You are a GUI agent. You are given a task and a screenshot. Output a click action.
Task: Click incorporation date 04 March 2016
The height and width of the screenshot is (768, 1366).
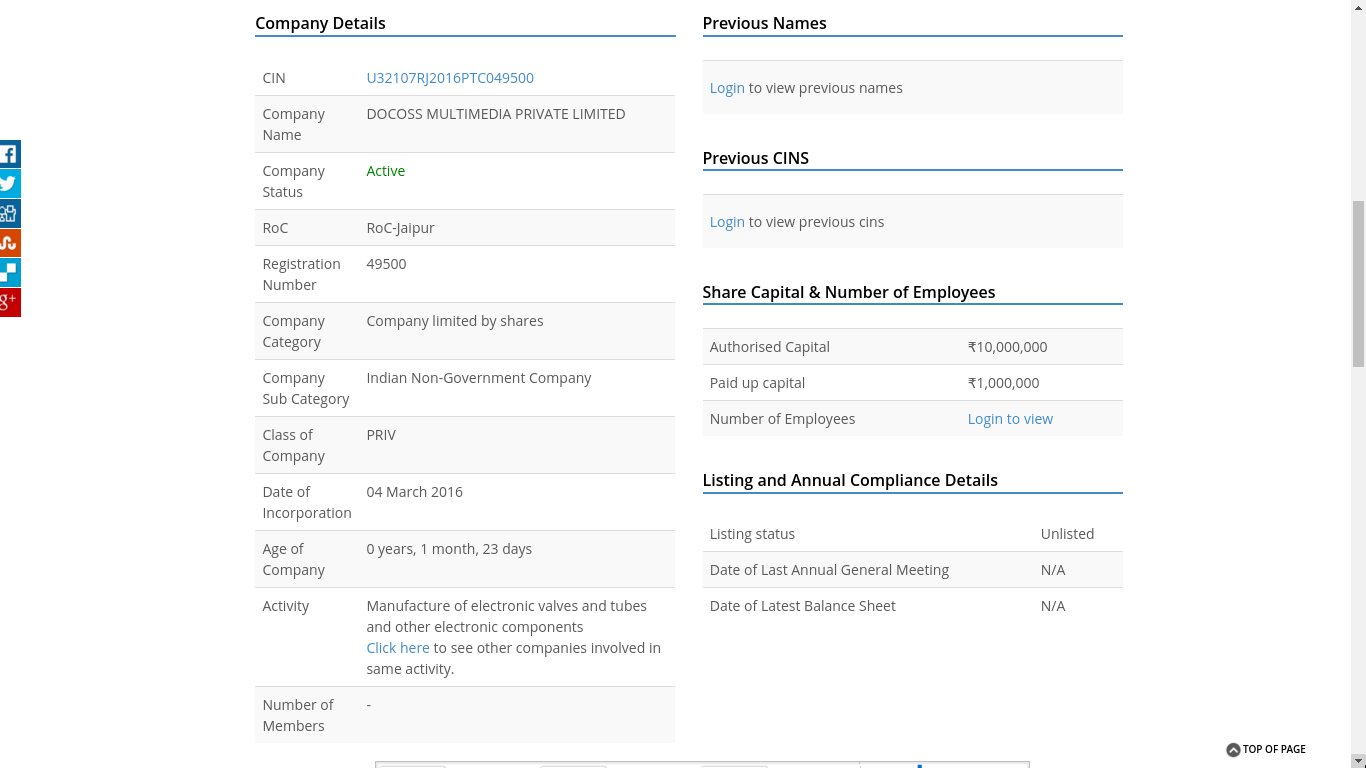[415, 492]
